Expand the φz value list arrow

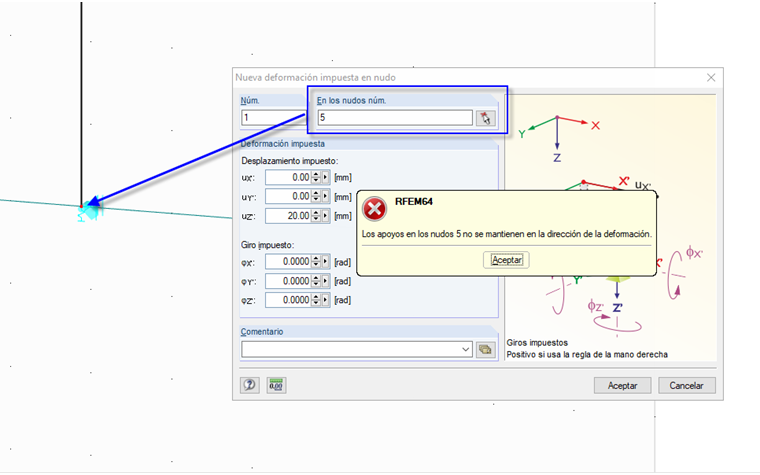(x=325, y=300)
